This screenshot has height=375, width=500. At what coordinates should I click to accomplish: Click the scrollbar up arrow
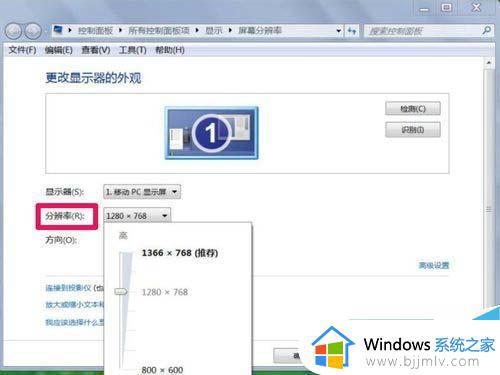pyautogui.click(x=489, y=63)
